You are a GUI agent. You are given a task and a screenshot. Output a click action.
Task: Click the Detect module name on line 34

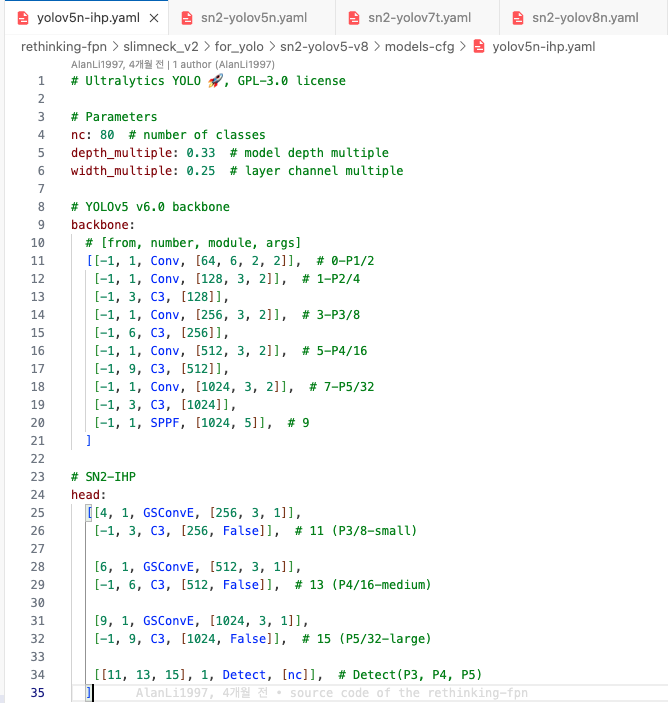click(244, 675)
